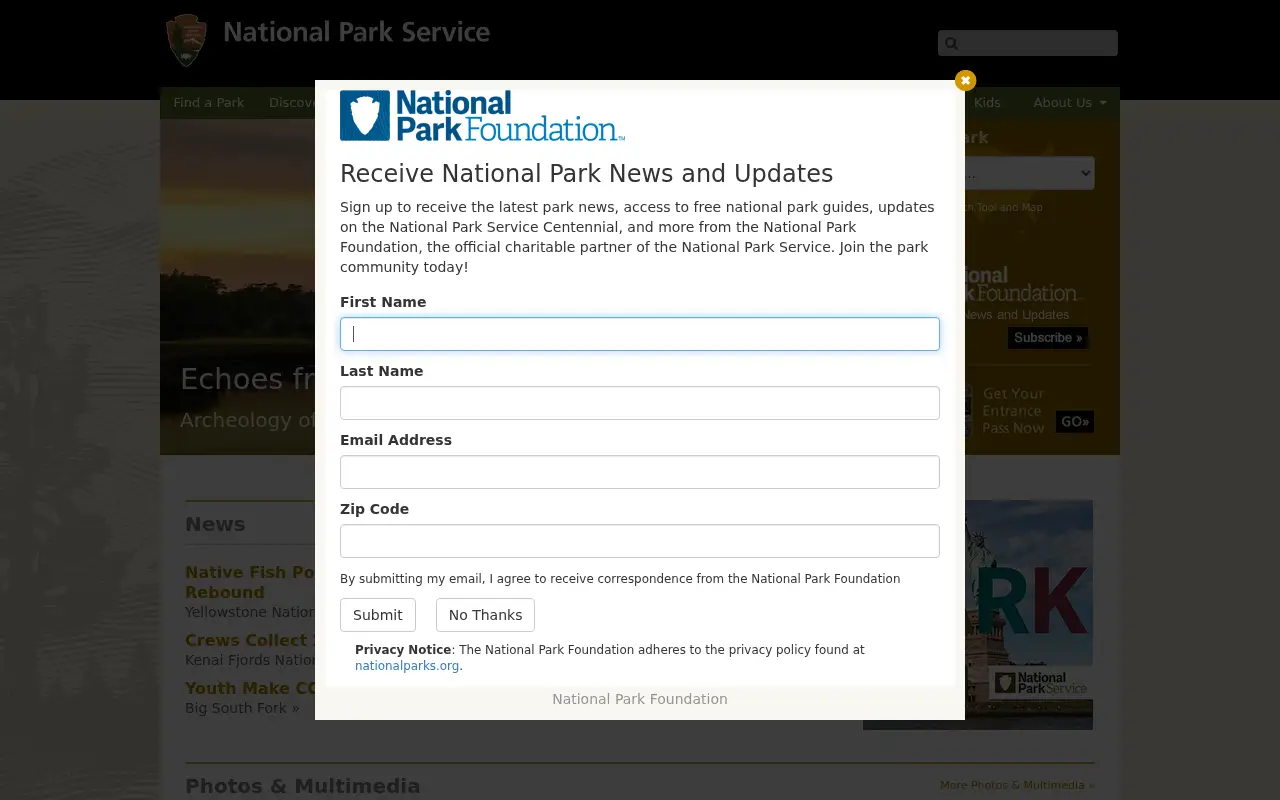Click the National Park Service title text
Screen dimensions: 1280x800
click(x=357, y=33)
